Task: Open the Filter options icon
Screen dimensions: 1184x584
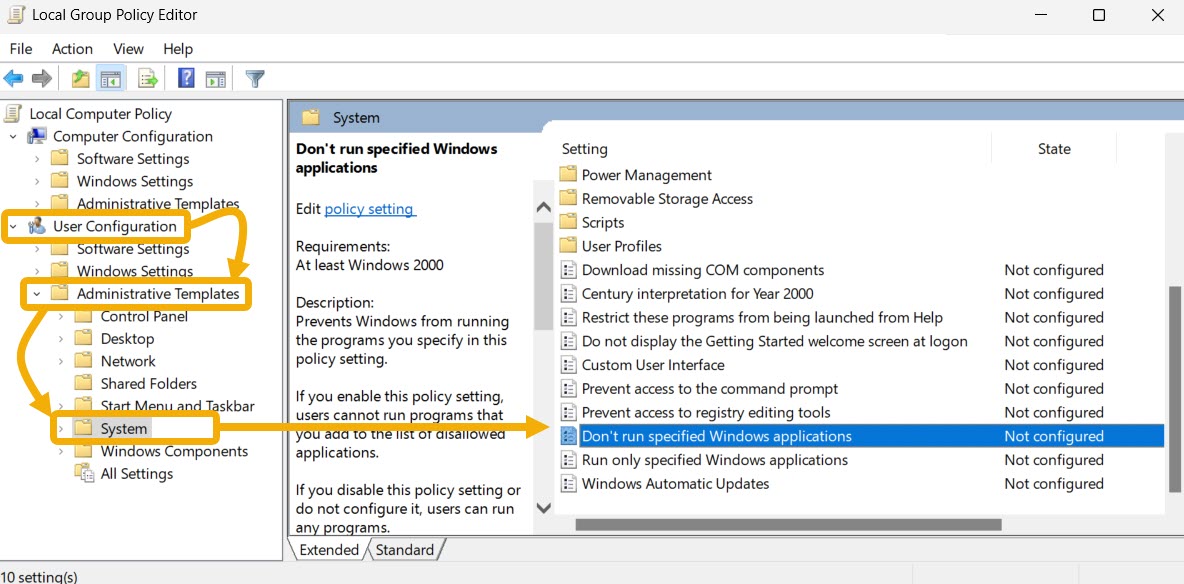Action: 255,78
